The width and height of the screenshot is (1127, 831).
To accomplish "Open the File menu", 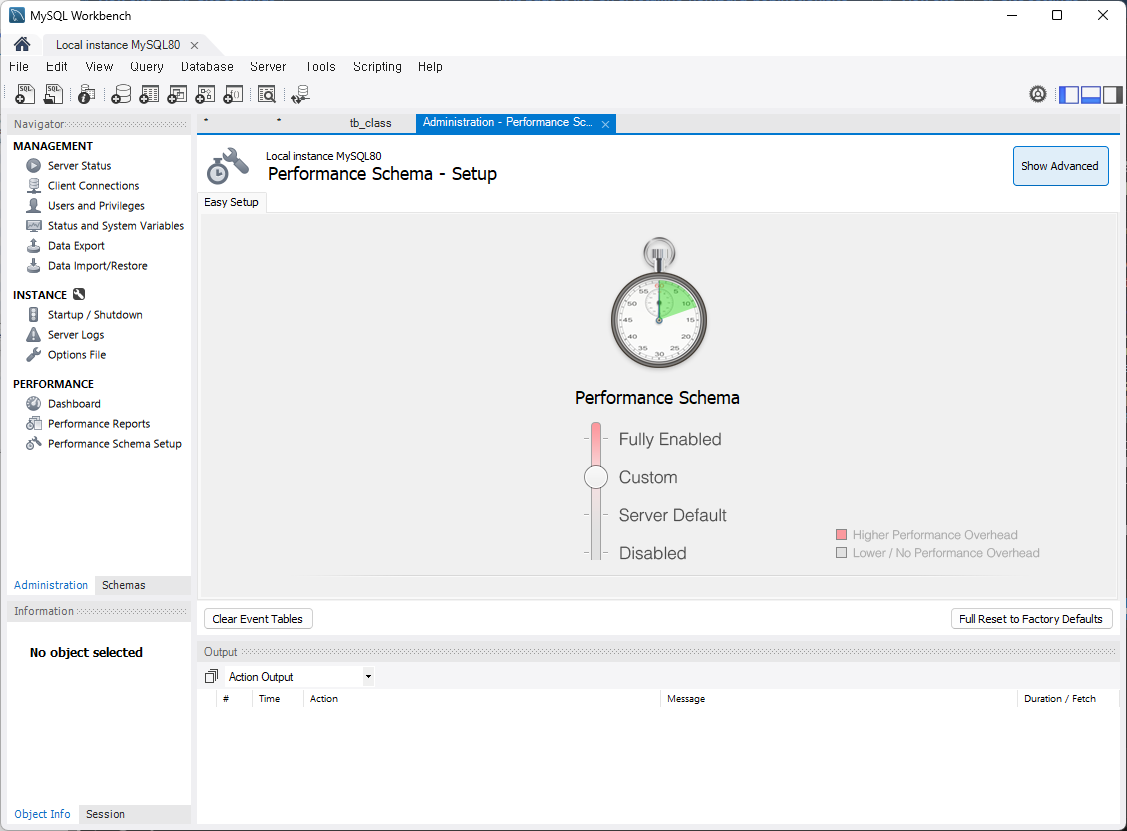I will click(19, 67).
